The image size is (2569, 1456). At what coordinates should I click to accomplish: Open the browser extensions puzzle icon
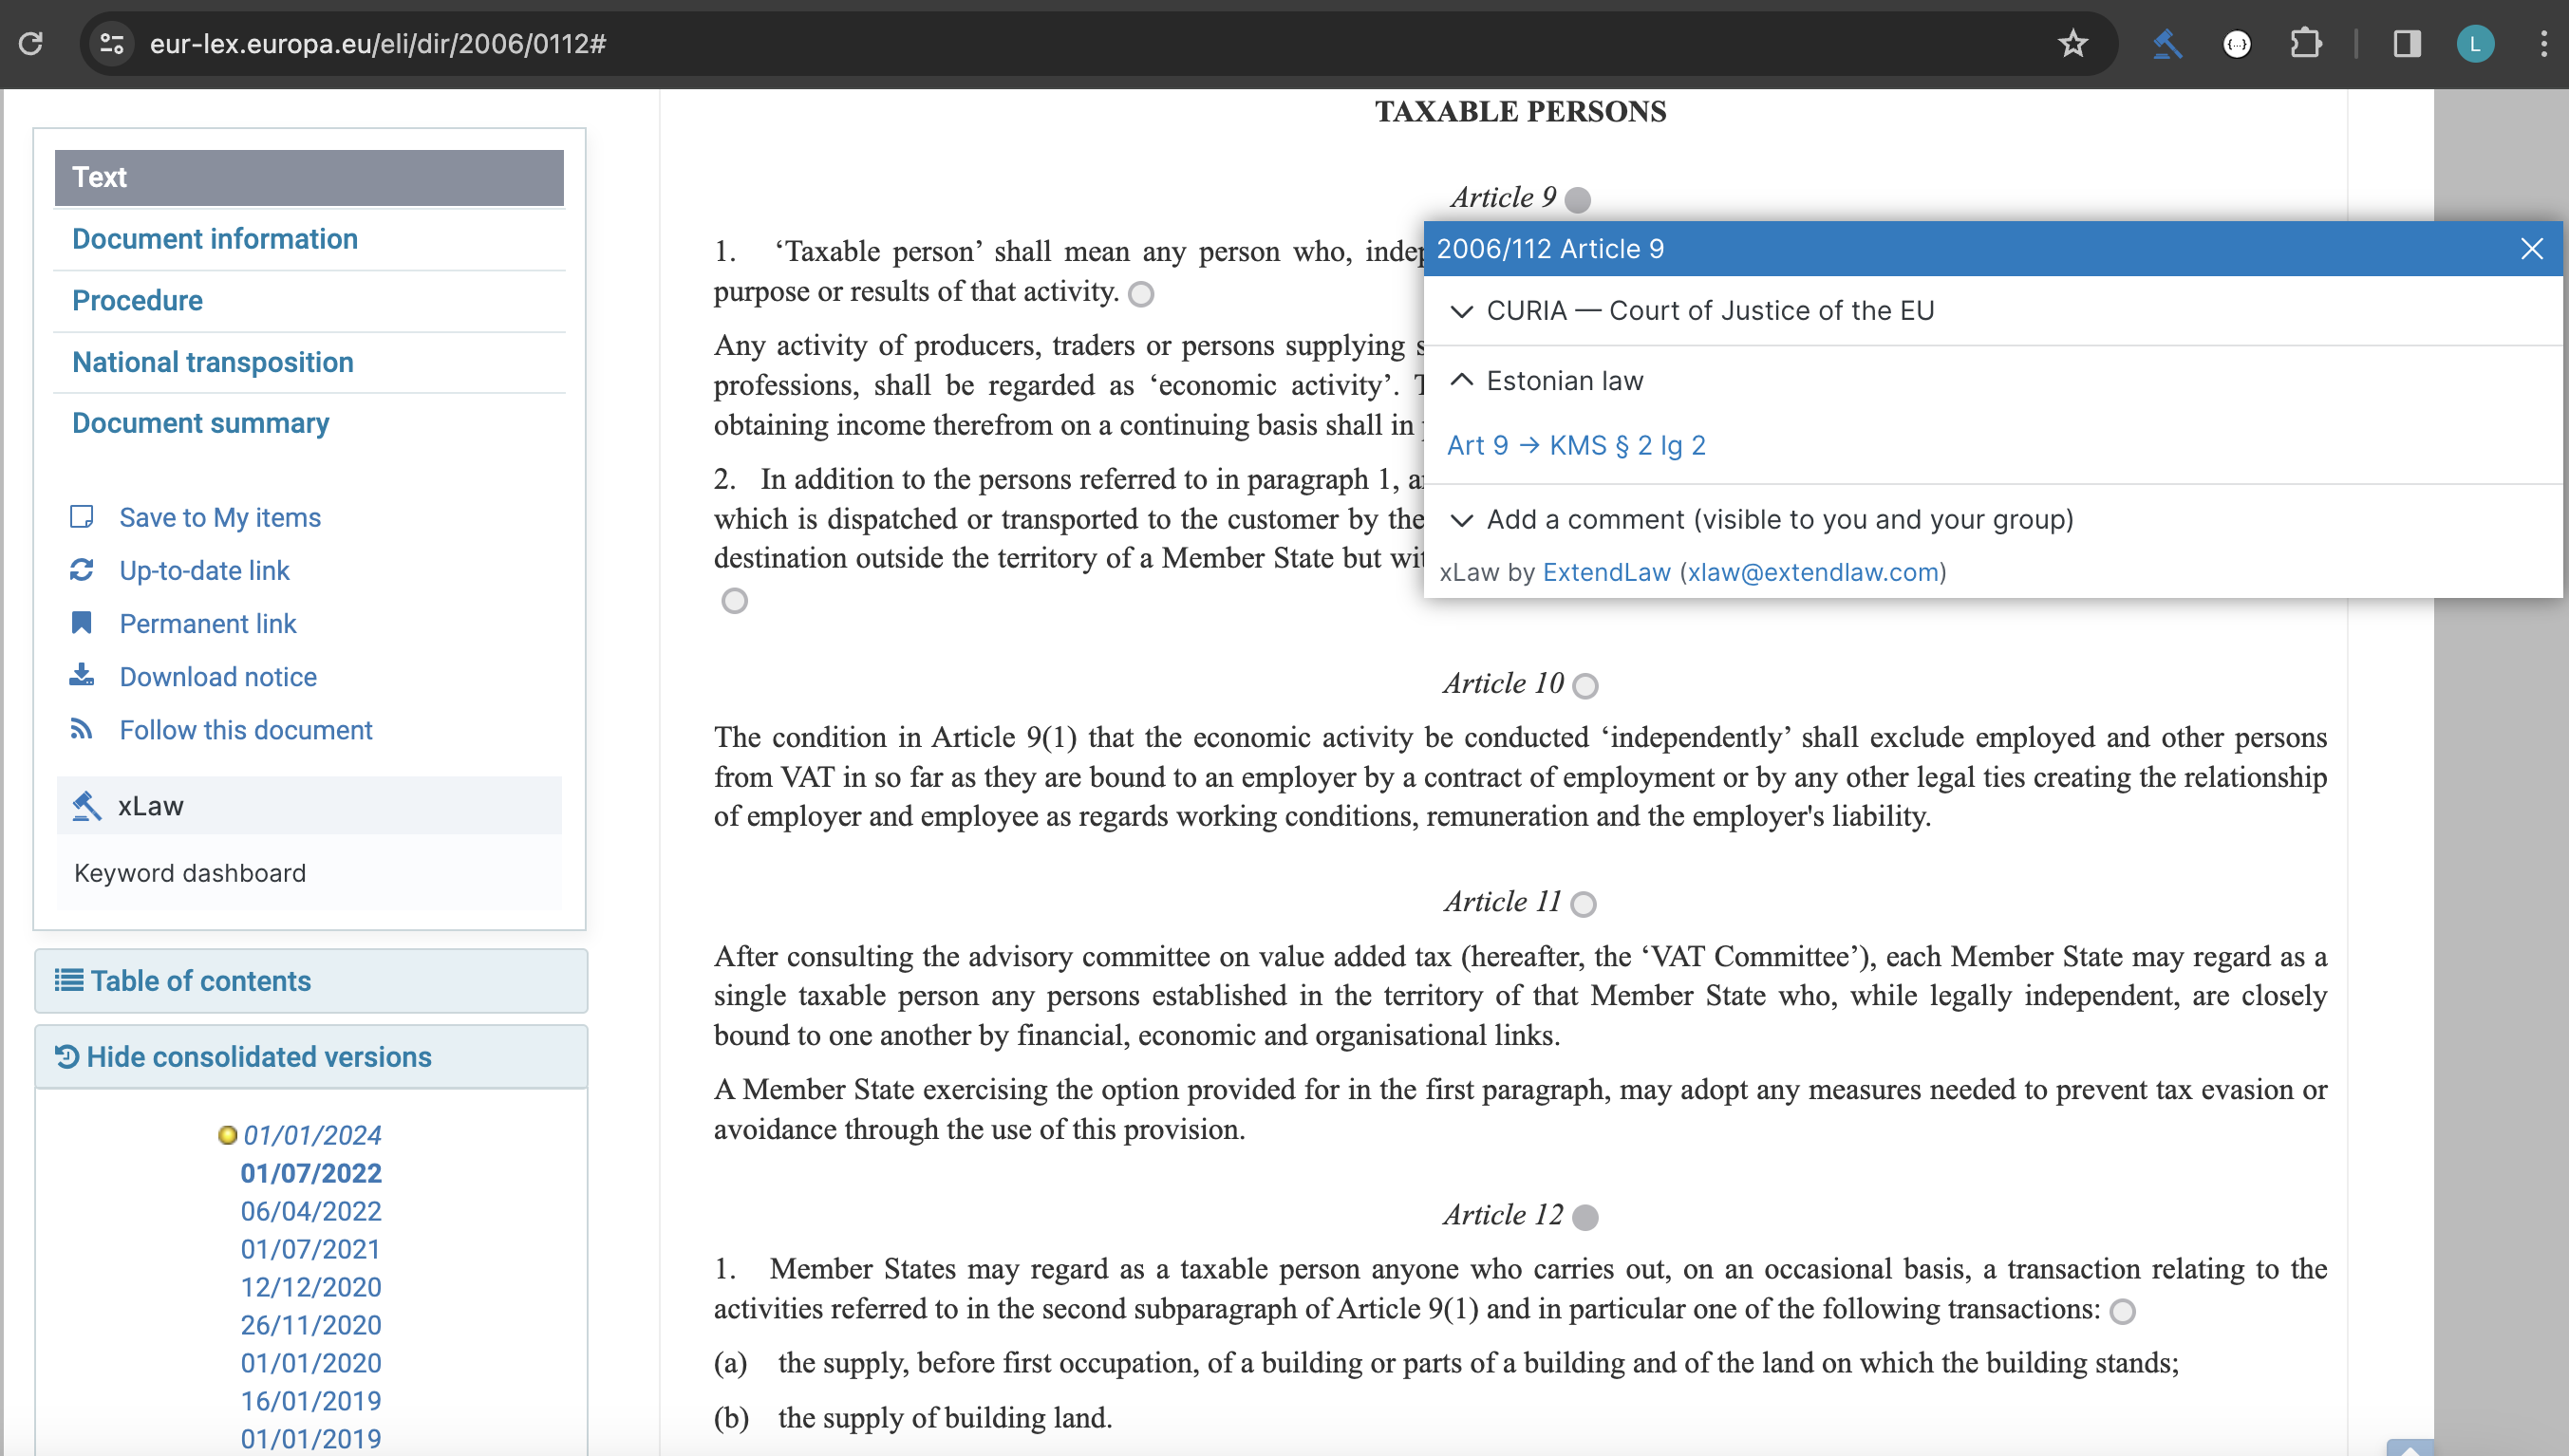click(2305, 44)
